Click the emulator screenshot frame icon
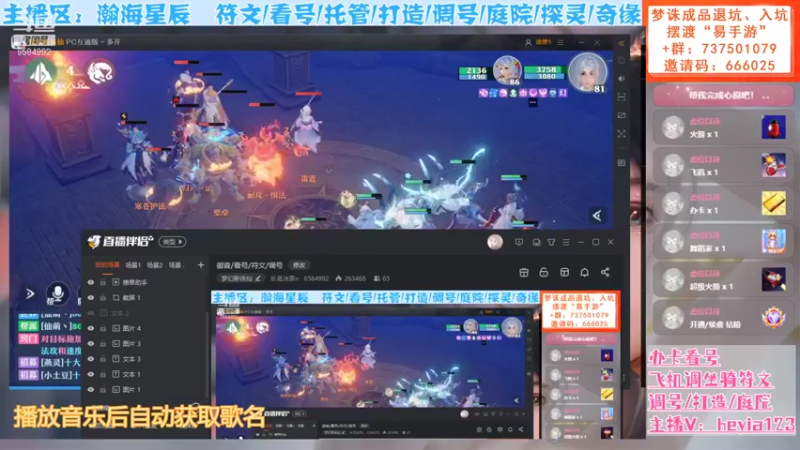Viewport: 800px width, 450px height. (x=621, y=97)
